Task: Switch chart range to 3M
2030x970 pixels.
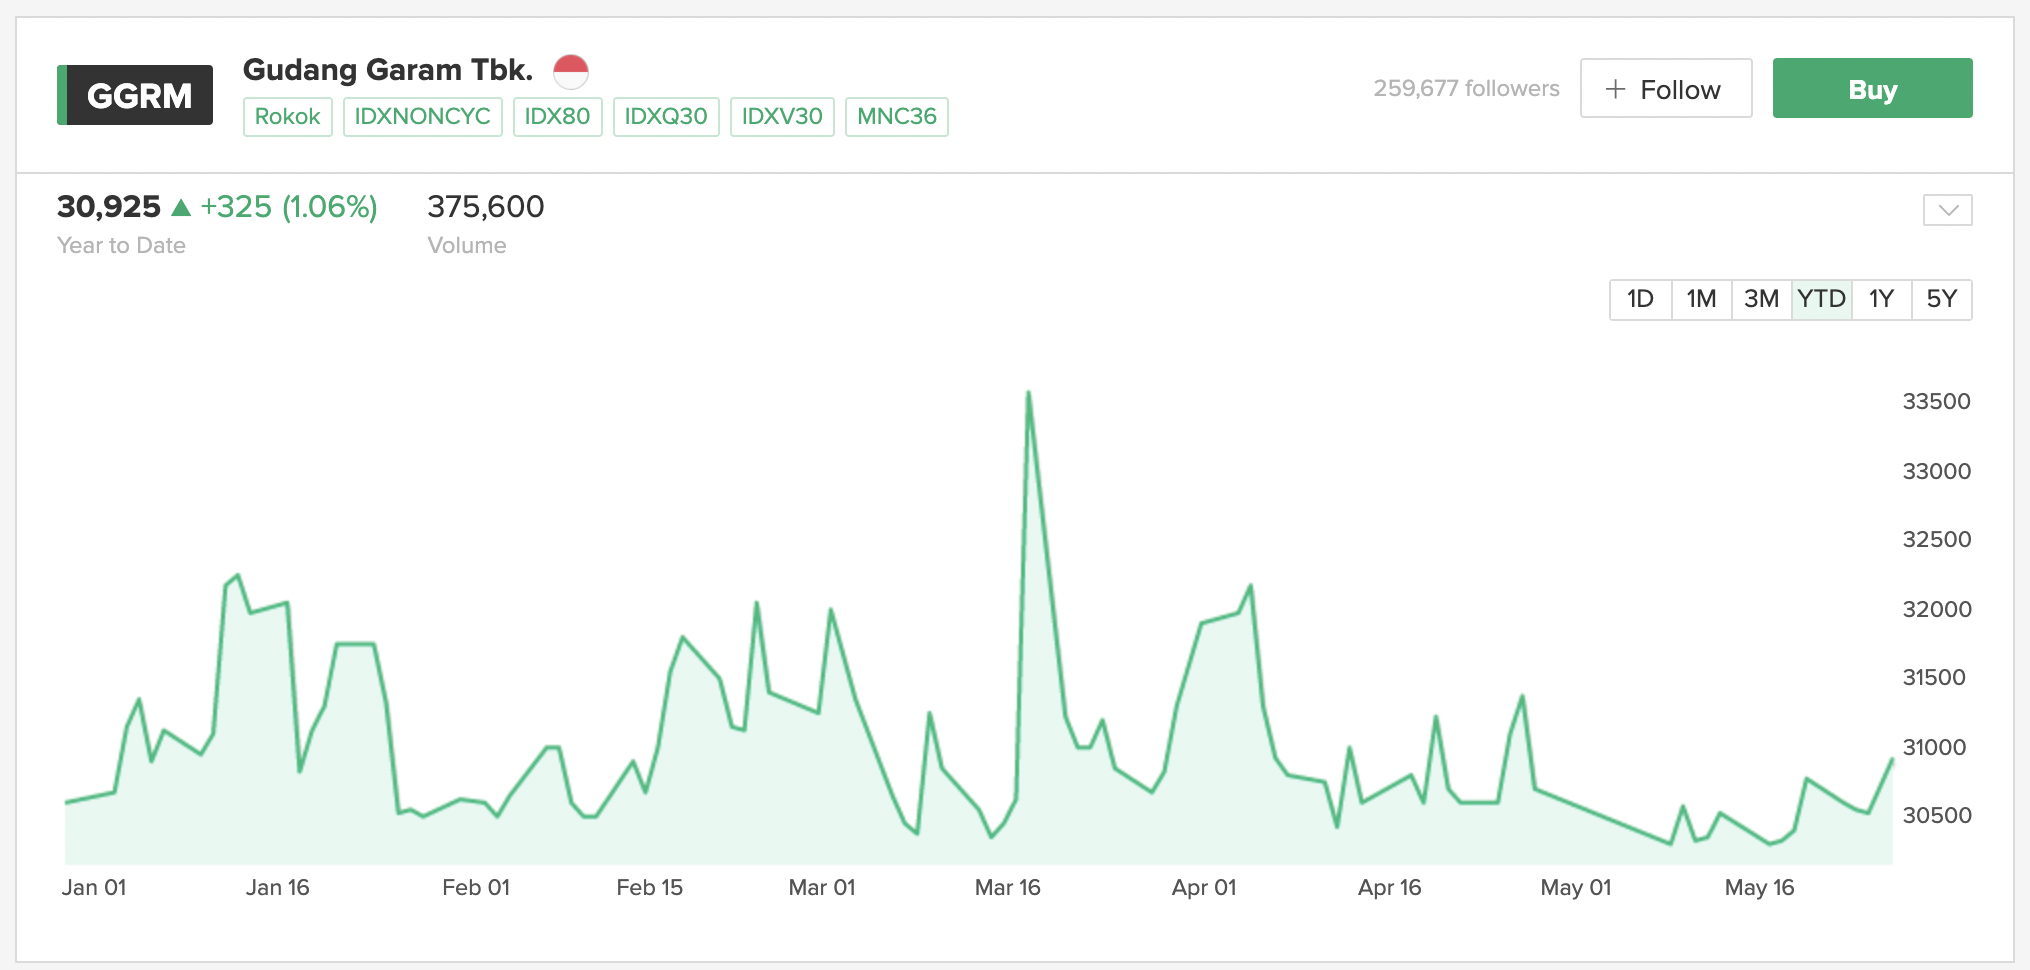Action: point(1762,299)
